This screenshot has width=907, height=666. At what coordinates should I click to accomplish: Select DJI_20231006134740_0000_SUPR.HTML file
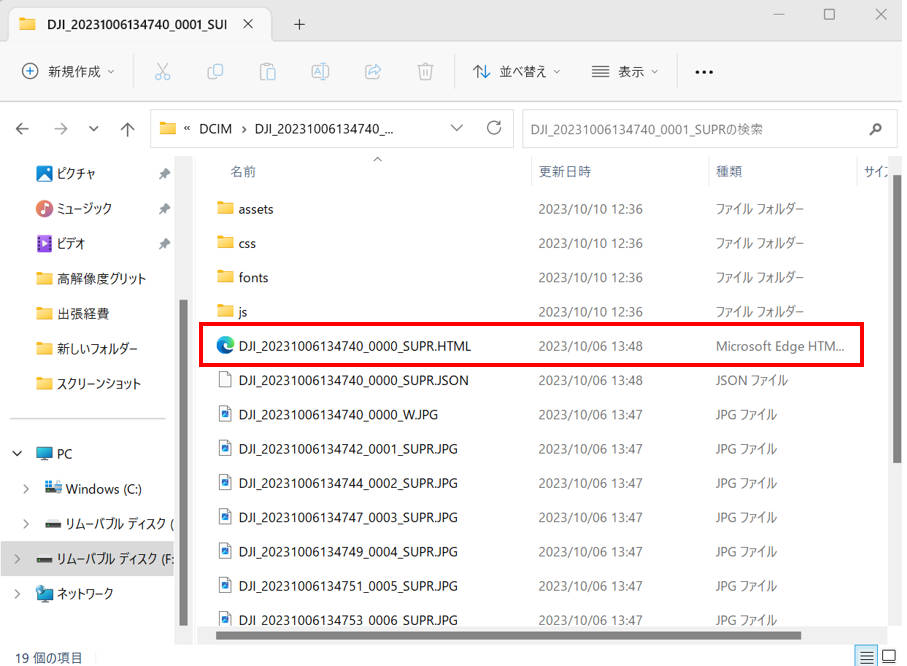pos(354,346)
